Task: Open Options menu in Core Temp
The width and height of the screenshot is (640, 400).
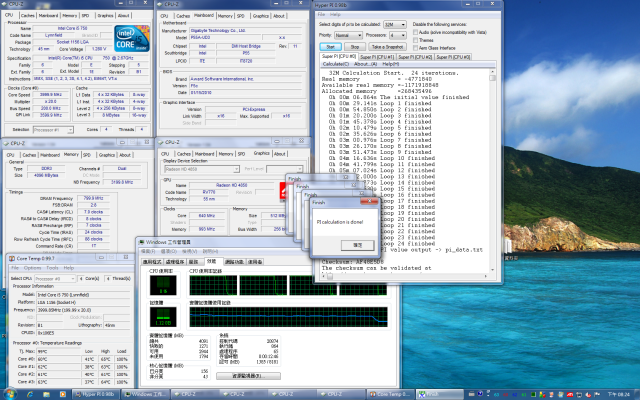Action: coord(32,268)
